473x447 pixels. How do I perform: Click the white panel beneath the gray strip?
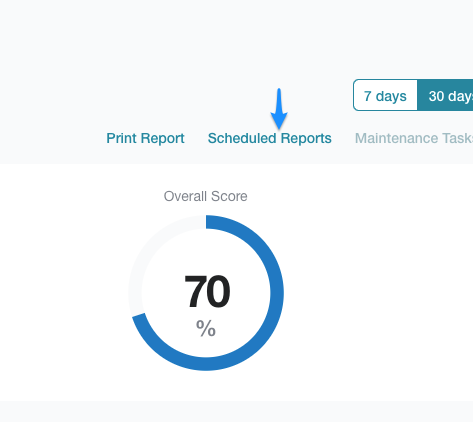point(236,434)
